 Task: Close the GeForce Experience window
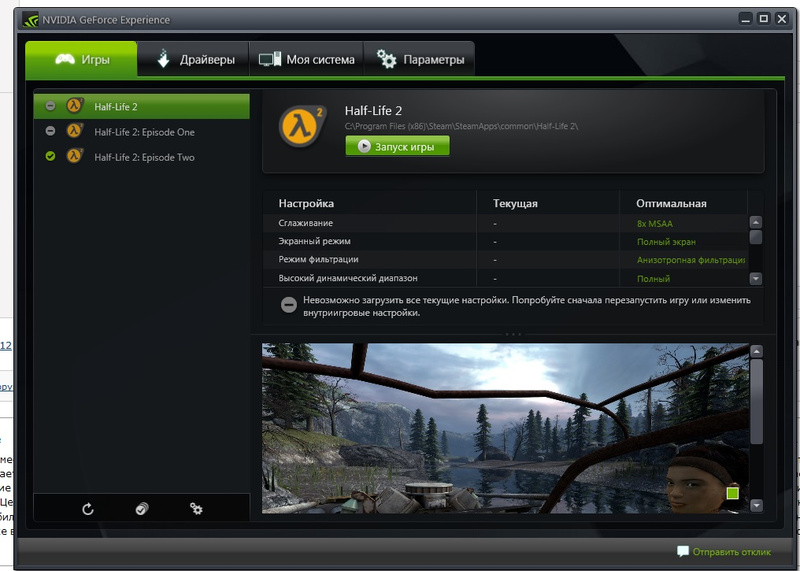click(782, 19)
